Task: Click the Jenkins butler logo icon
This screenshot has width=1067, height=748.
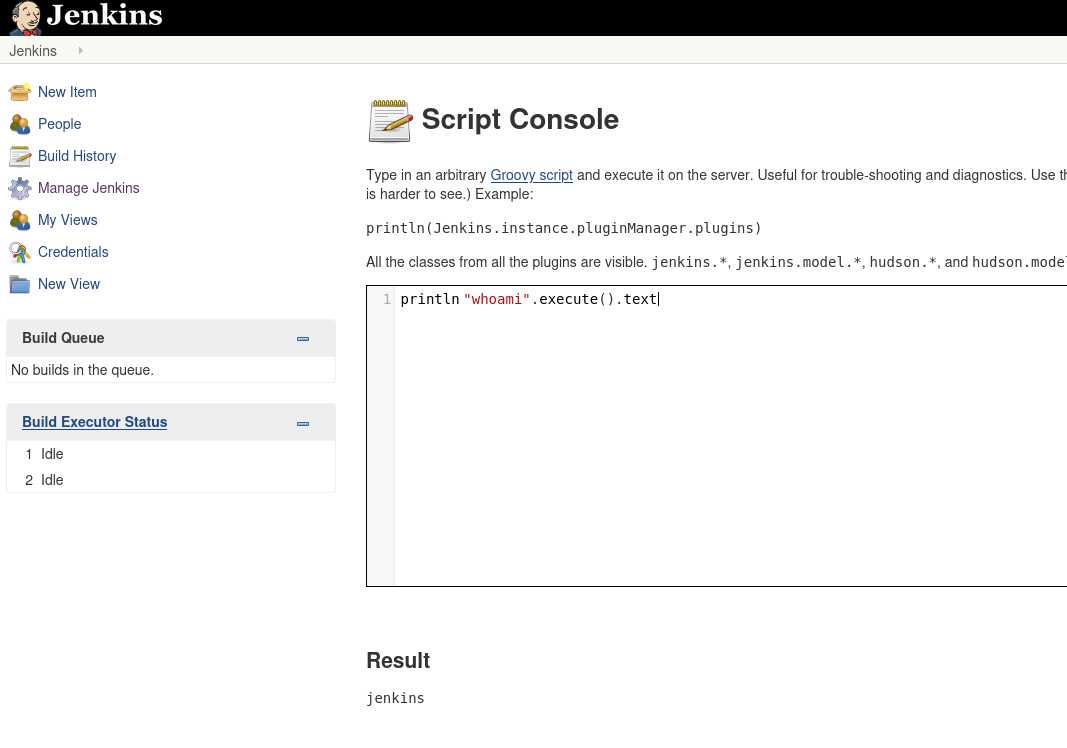Action: click(x=26, y=18)
